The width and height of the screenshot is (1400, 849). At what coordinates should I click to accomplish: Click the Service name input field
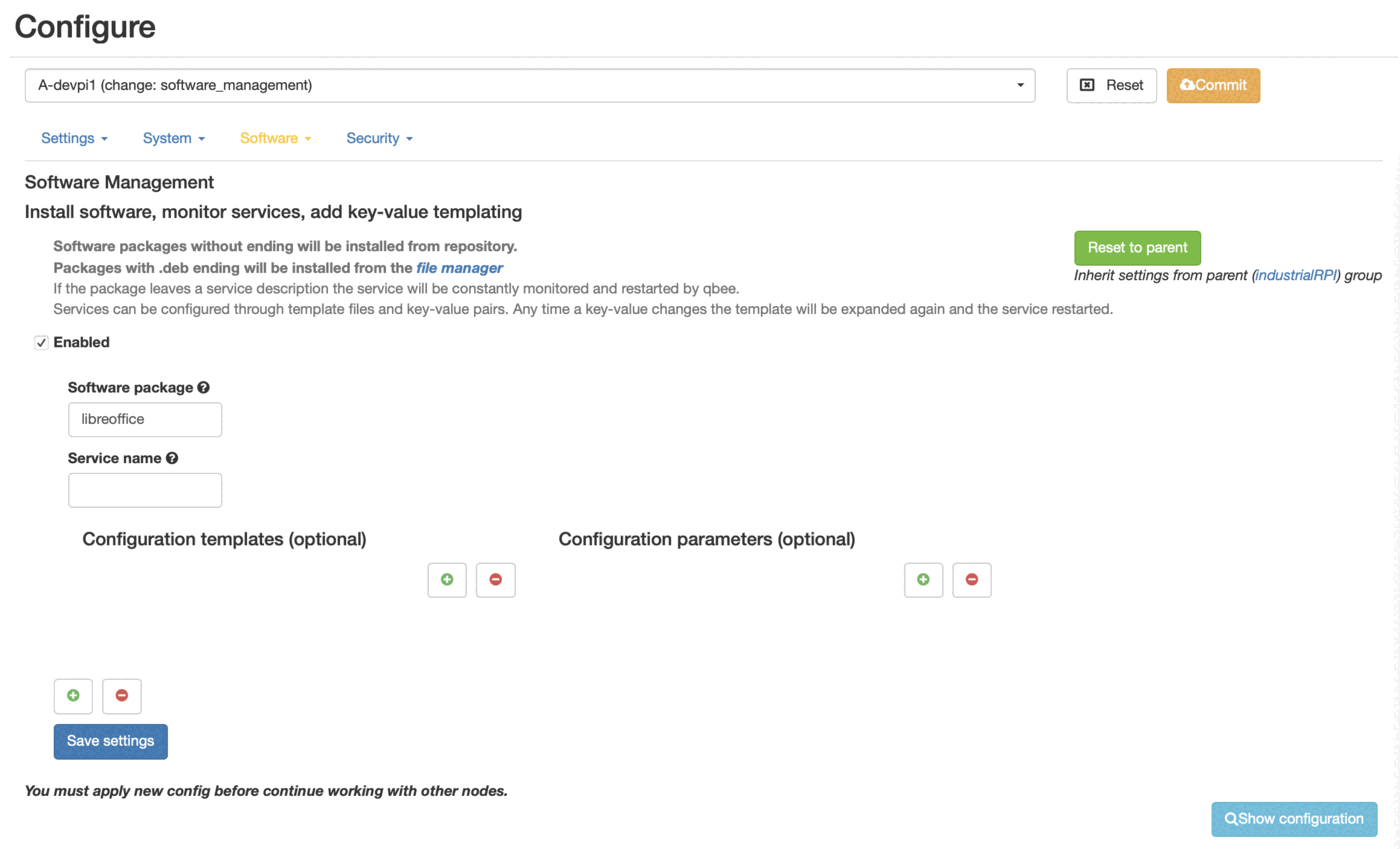pyautogui.click(x=145, y=490)
